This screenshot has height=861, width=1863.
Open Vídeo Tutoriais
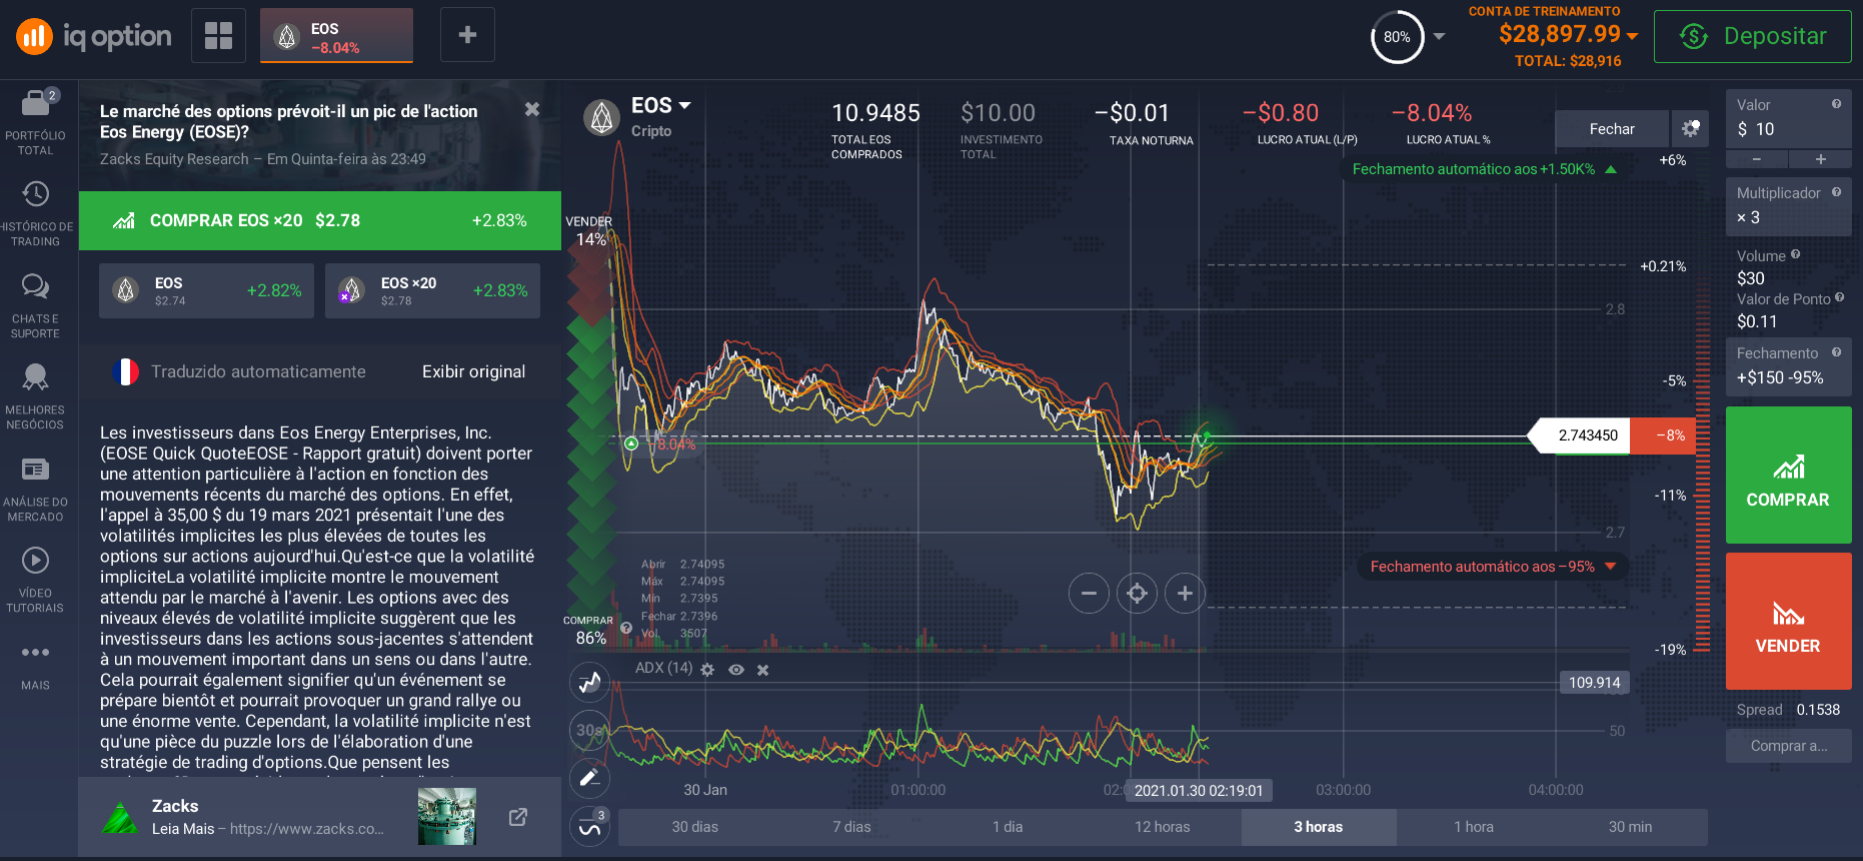(x=36, y=580)
